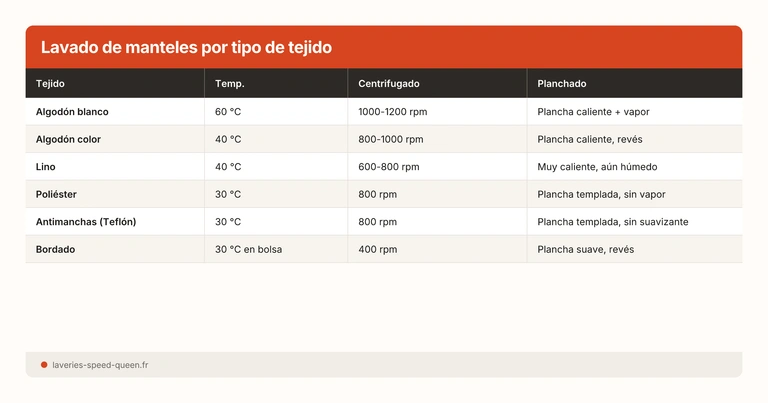Click the 600-800 rpm cell
Image resolution: width=768 pixels, height=403 pixels.
coord(388,166)
